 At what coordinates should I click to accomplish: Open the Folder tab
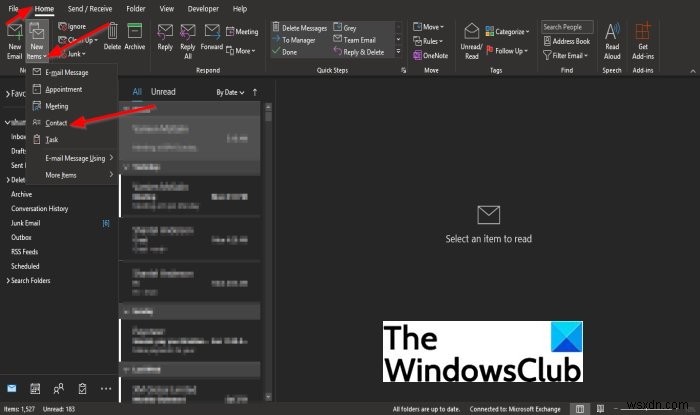click(x=136, y=8)
